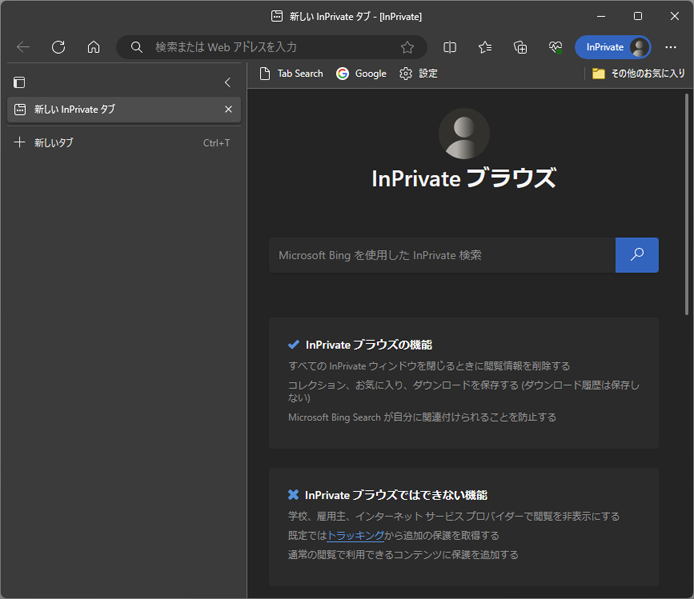Go to the Home page icon
Image resolution: width=694 pixels, height=599 pixels.
(93, 47)
